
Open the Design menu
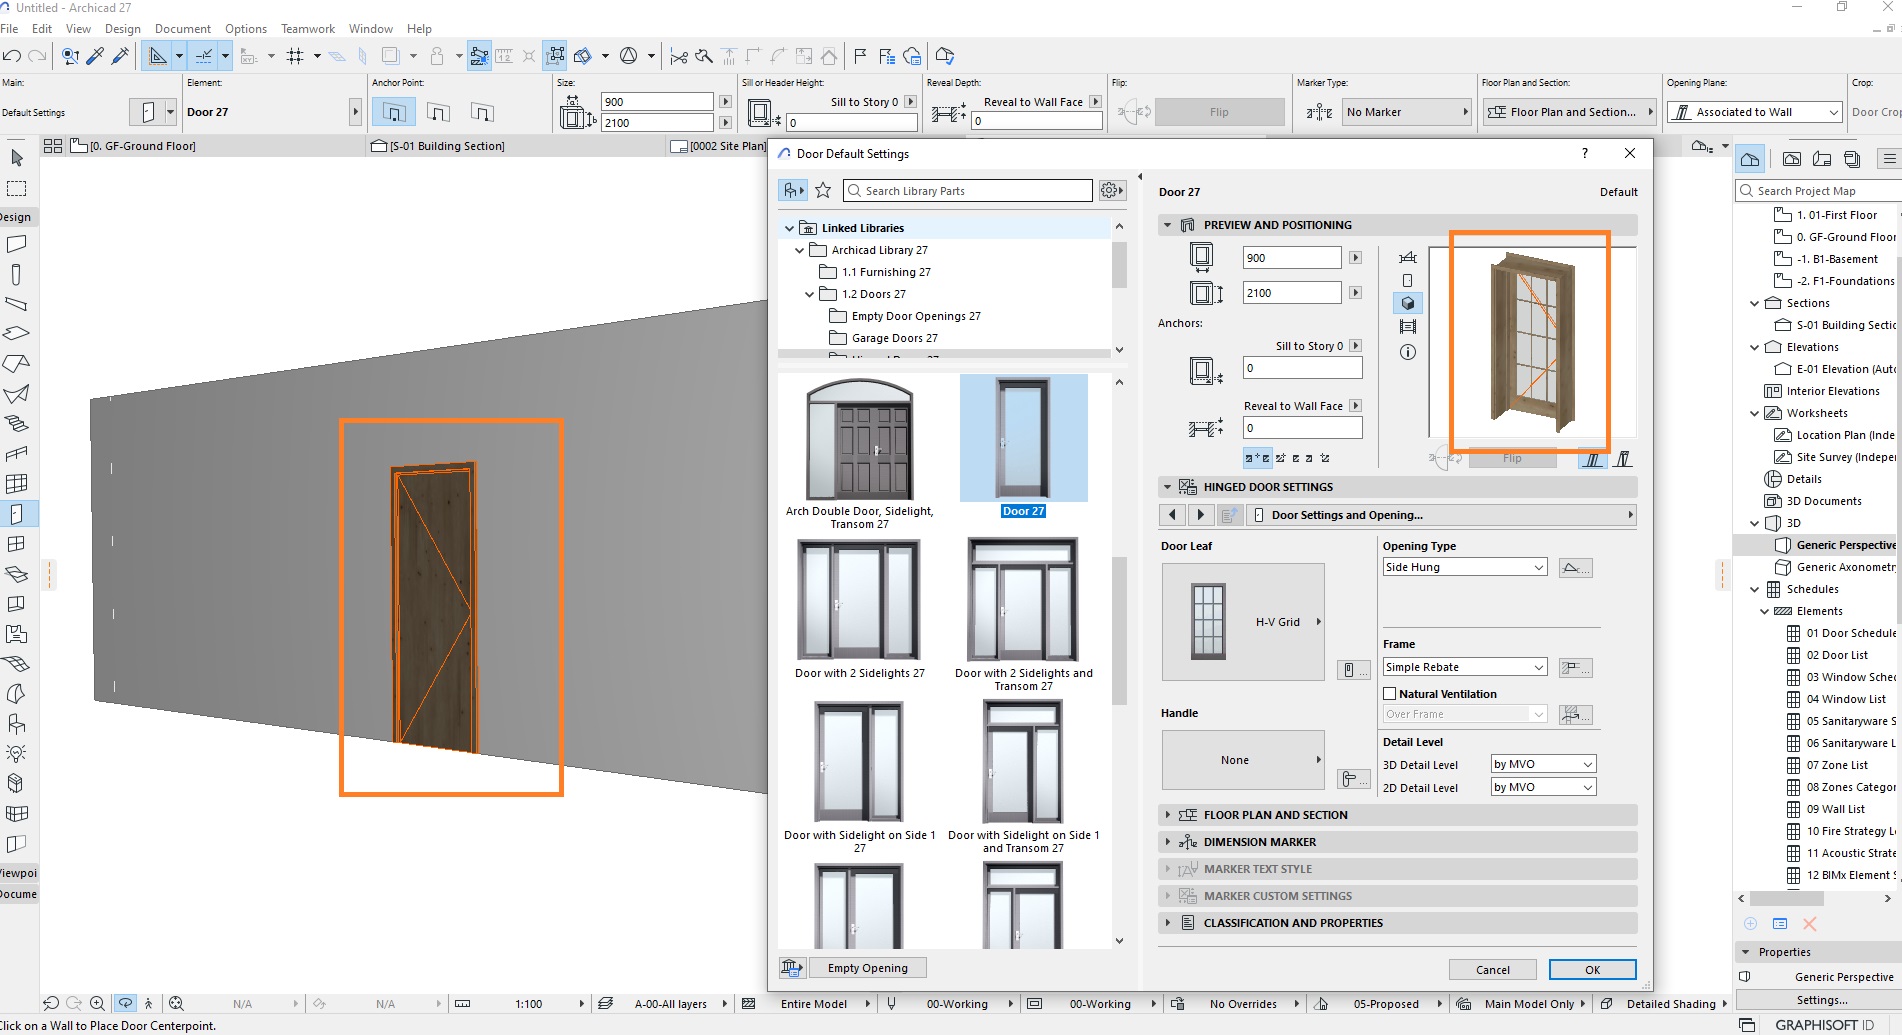point(123,29)
